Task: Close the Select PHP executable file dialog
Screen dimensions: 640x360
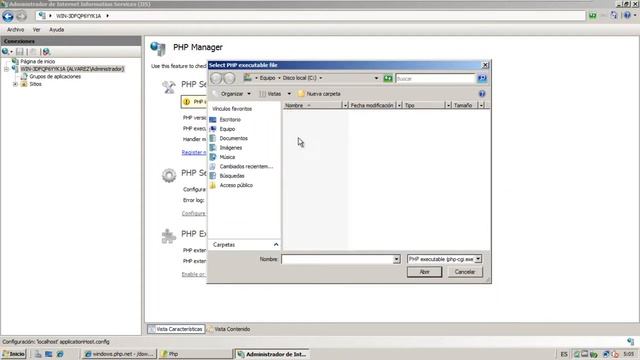Action: tap(485, 65)
